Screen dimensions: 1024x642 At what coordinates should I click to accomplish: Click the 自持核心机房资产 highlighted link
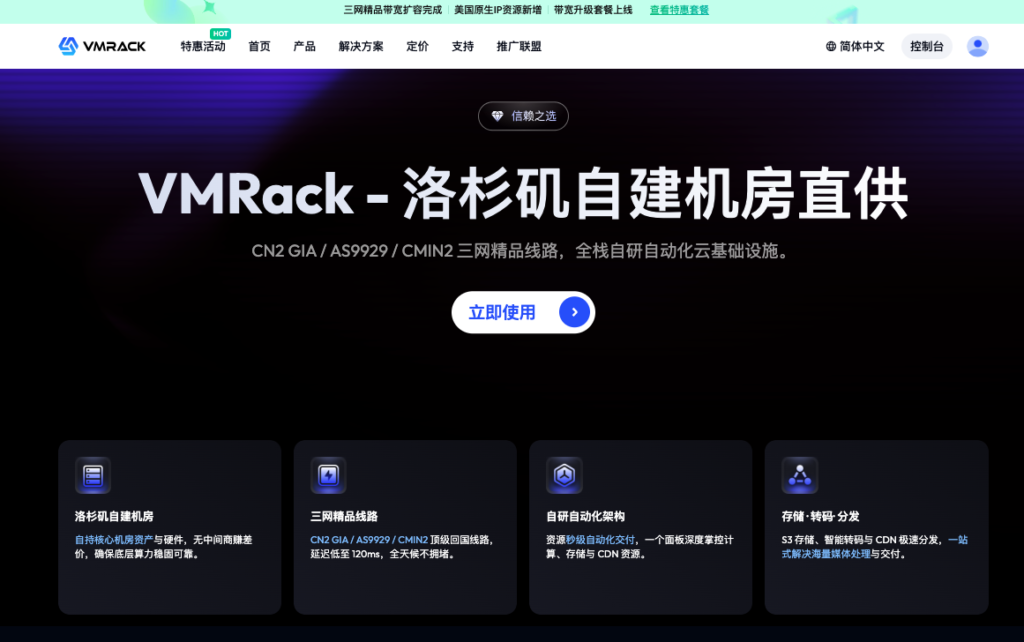point(114,539)
